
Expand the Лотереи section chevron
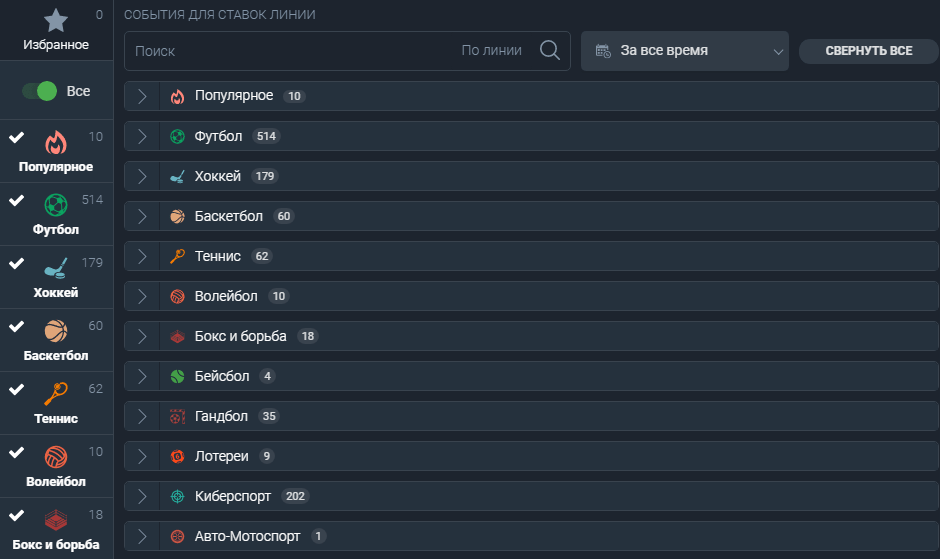[x=142, y=456]
